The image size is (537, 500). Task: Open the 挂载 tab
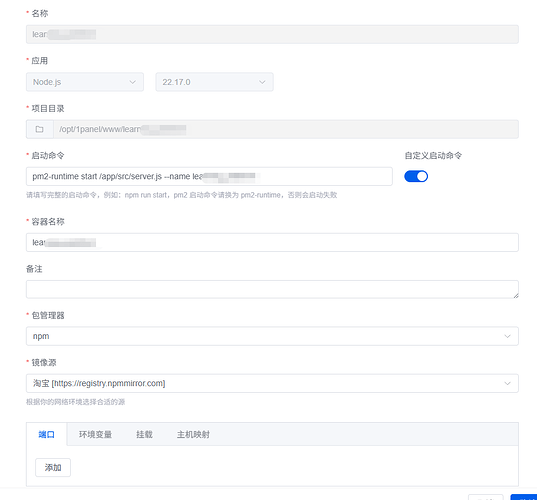[144, 434]
